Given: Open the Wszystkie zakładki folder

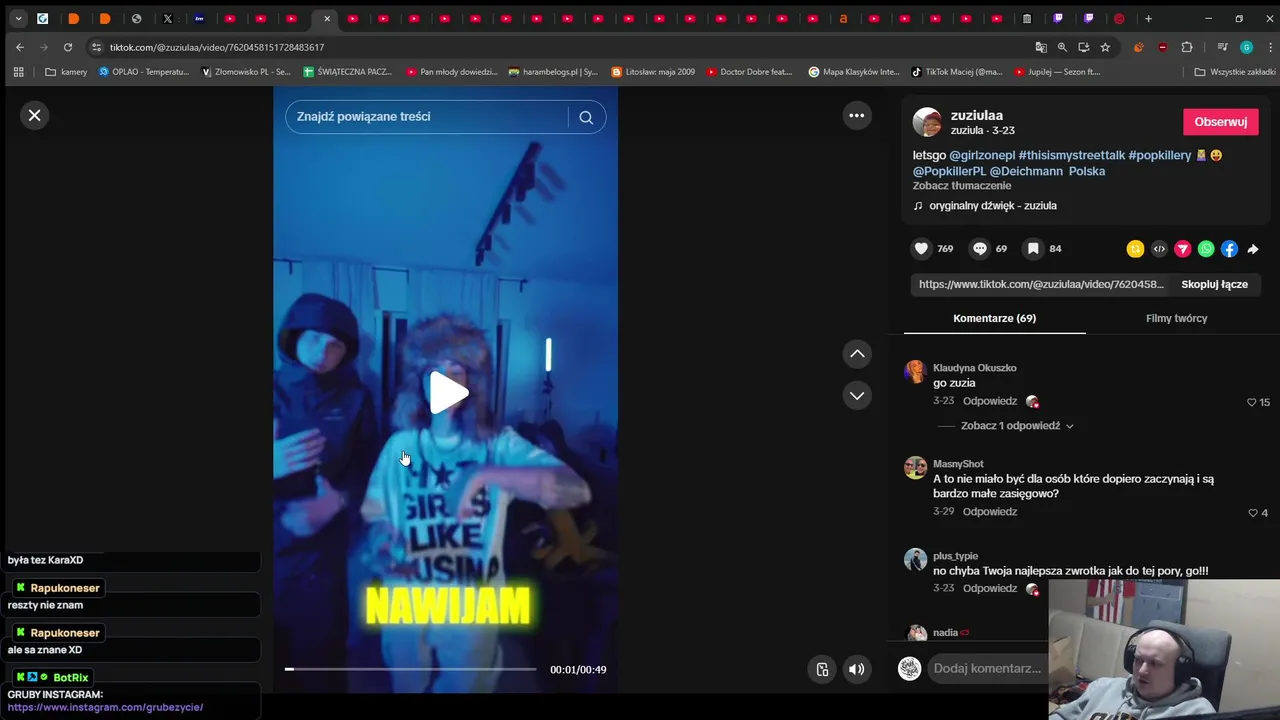Looking at the screenshot, I should (x=1235, y=72).
